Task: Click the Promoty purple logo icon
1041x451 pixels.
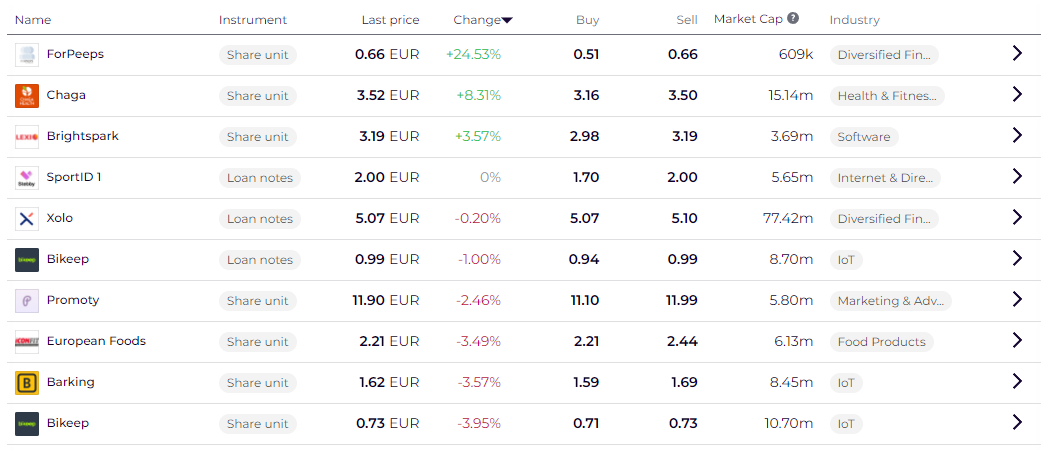Action: coord(27,301)
